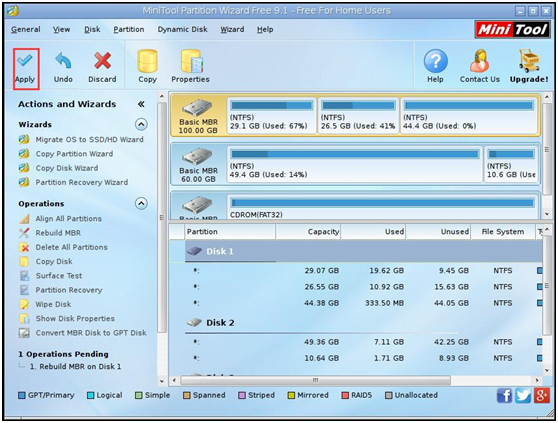
Task: Open the General menu
Action: [x=26, y=30]
